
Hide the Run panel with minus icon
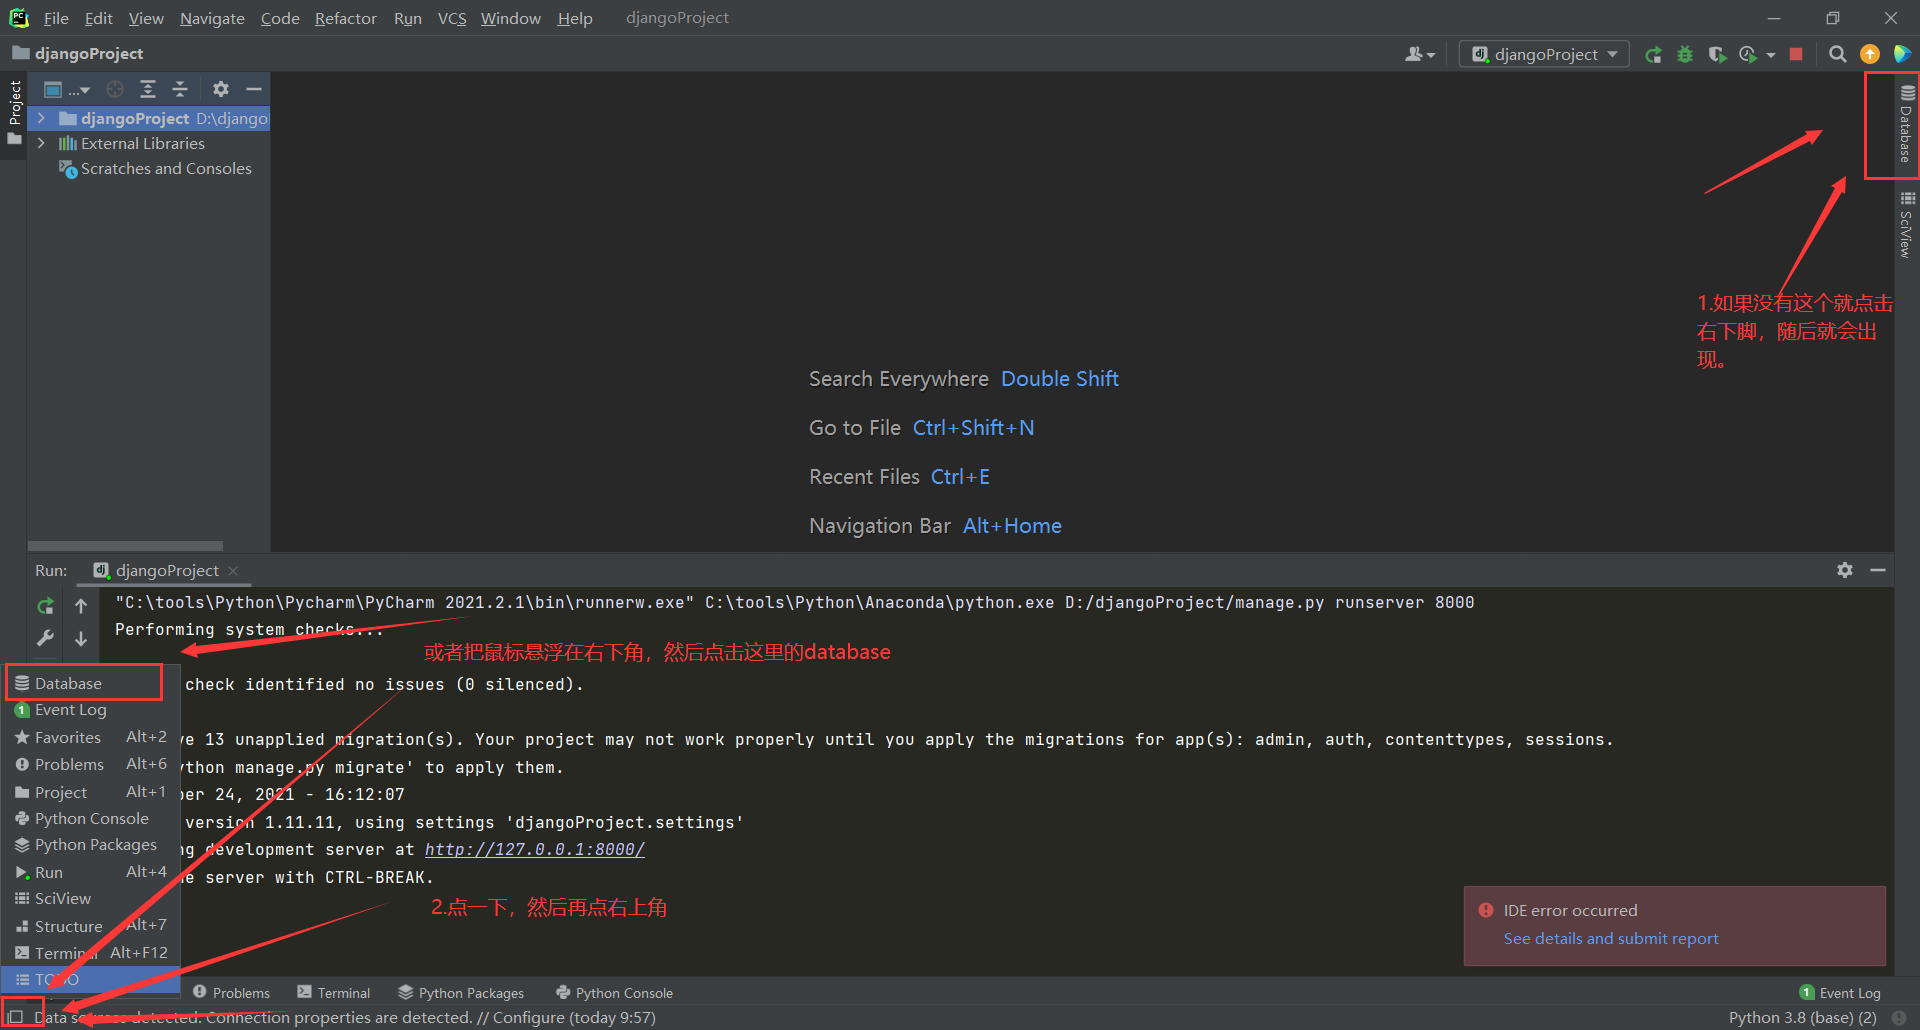click(x=1878, y=570)
